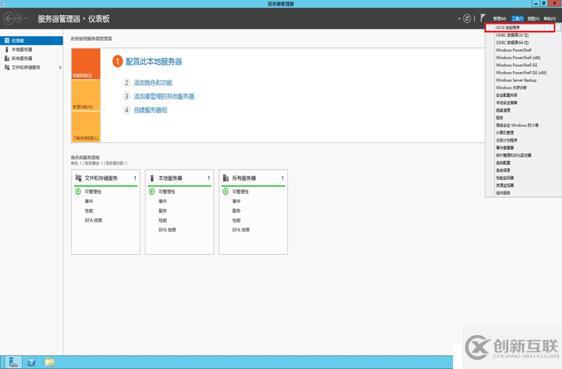Select iSCSI 发起程序 from Tools menu

(x=520, y=28)
